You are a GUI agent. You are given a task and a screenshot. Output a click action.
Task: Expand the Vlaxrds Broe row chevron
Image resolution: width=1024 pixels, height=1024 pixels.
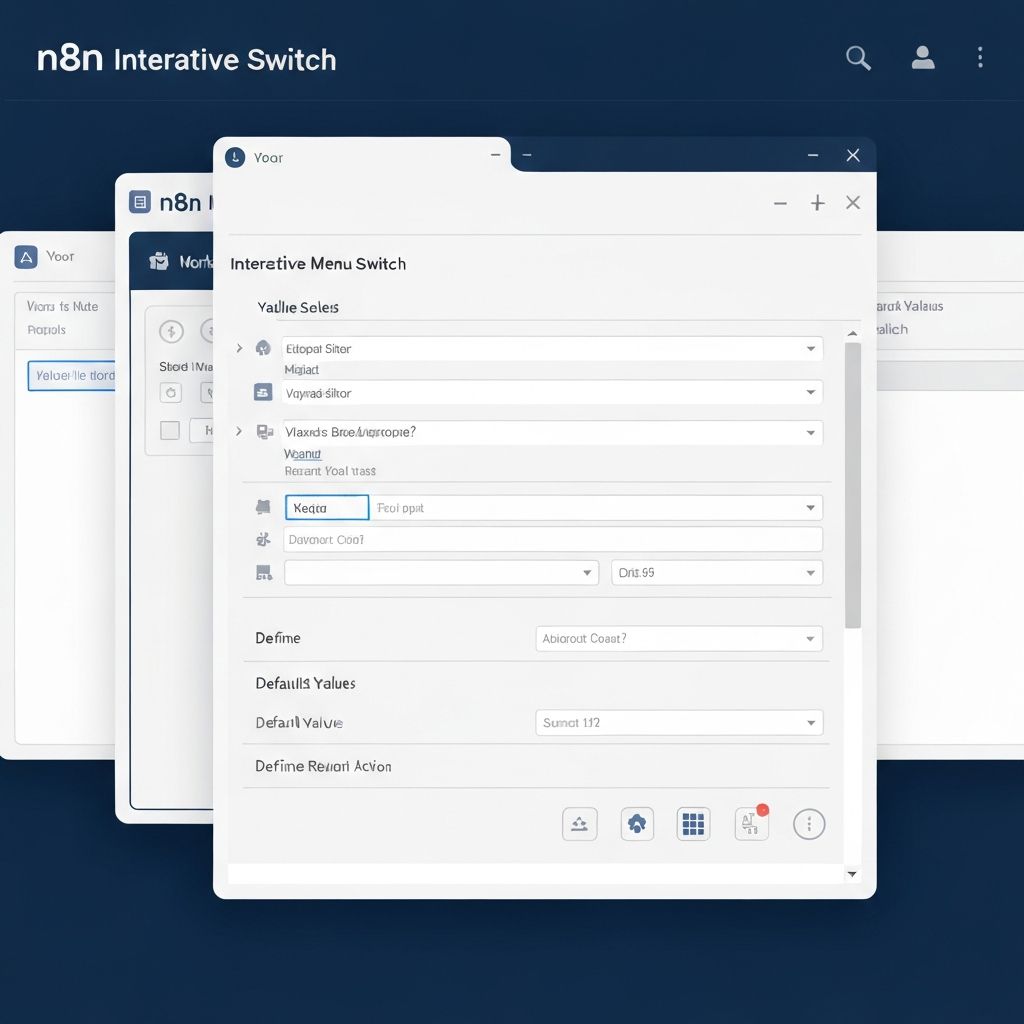tap(239, 431)
